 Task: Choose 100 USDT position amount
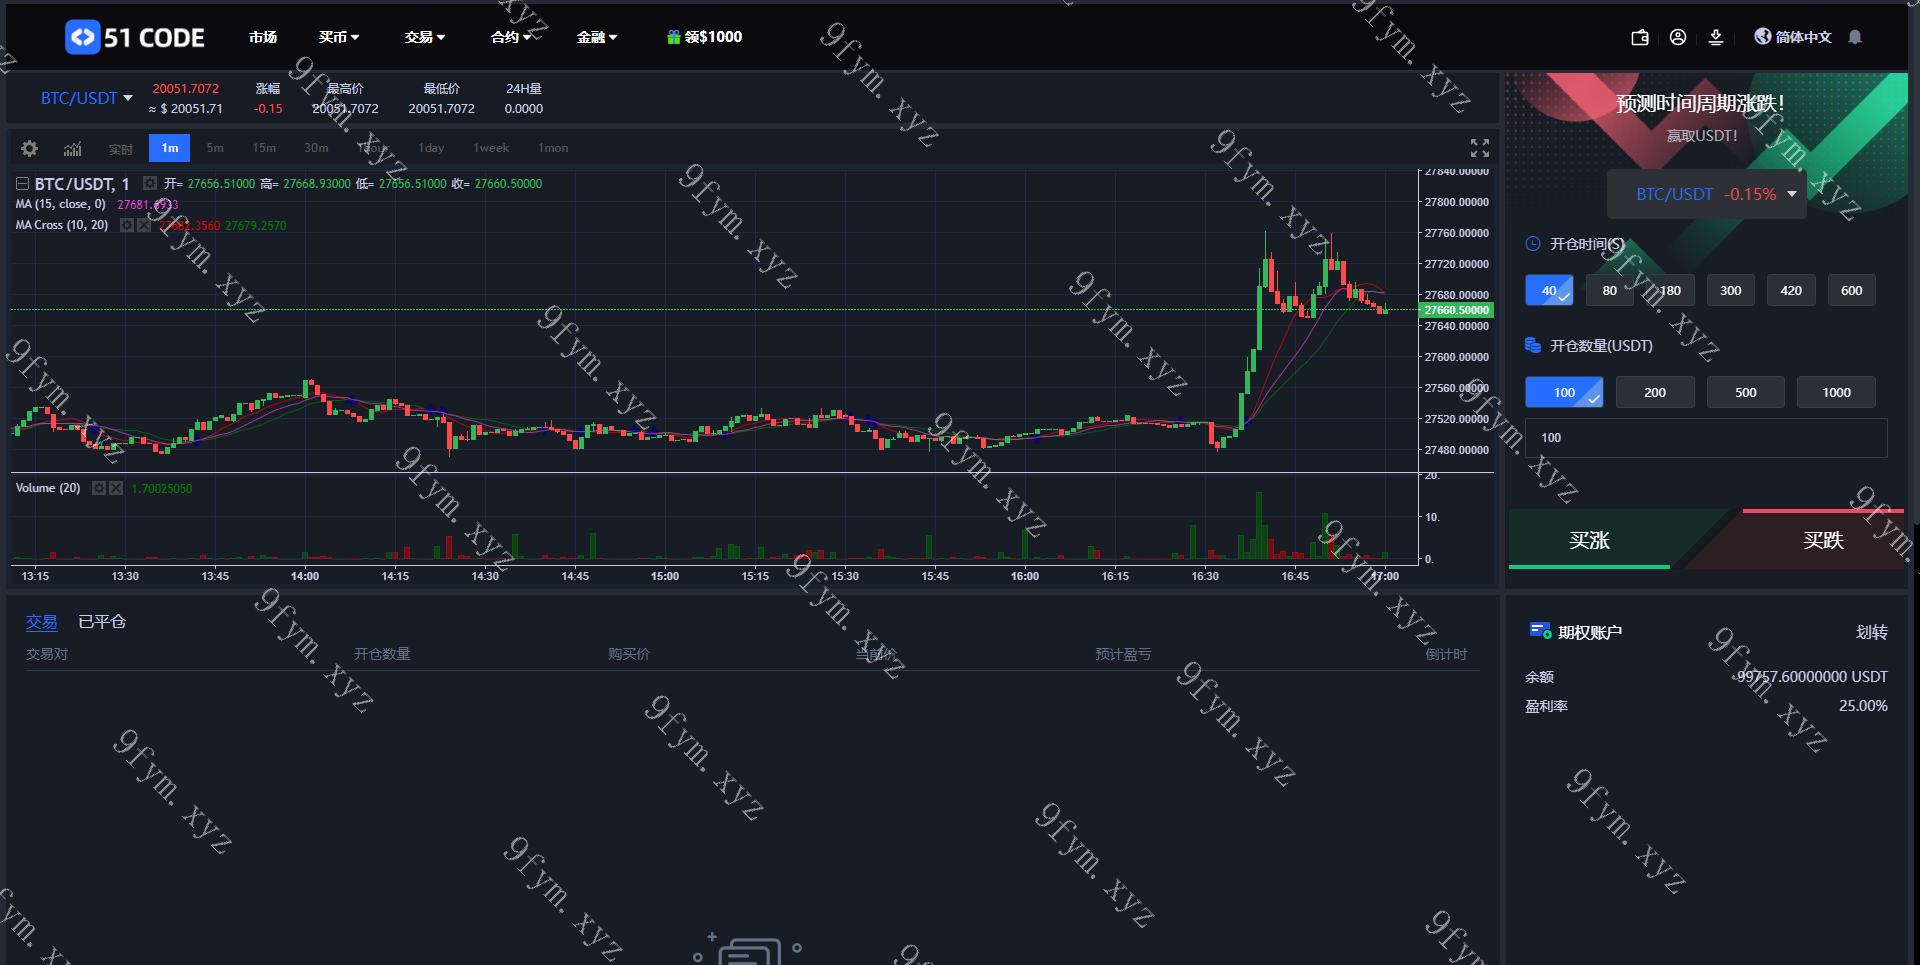1564,392
